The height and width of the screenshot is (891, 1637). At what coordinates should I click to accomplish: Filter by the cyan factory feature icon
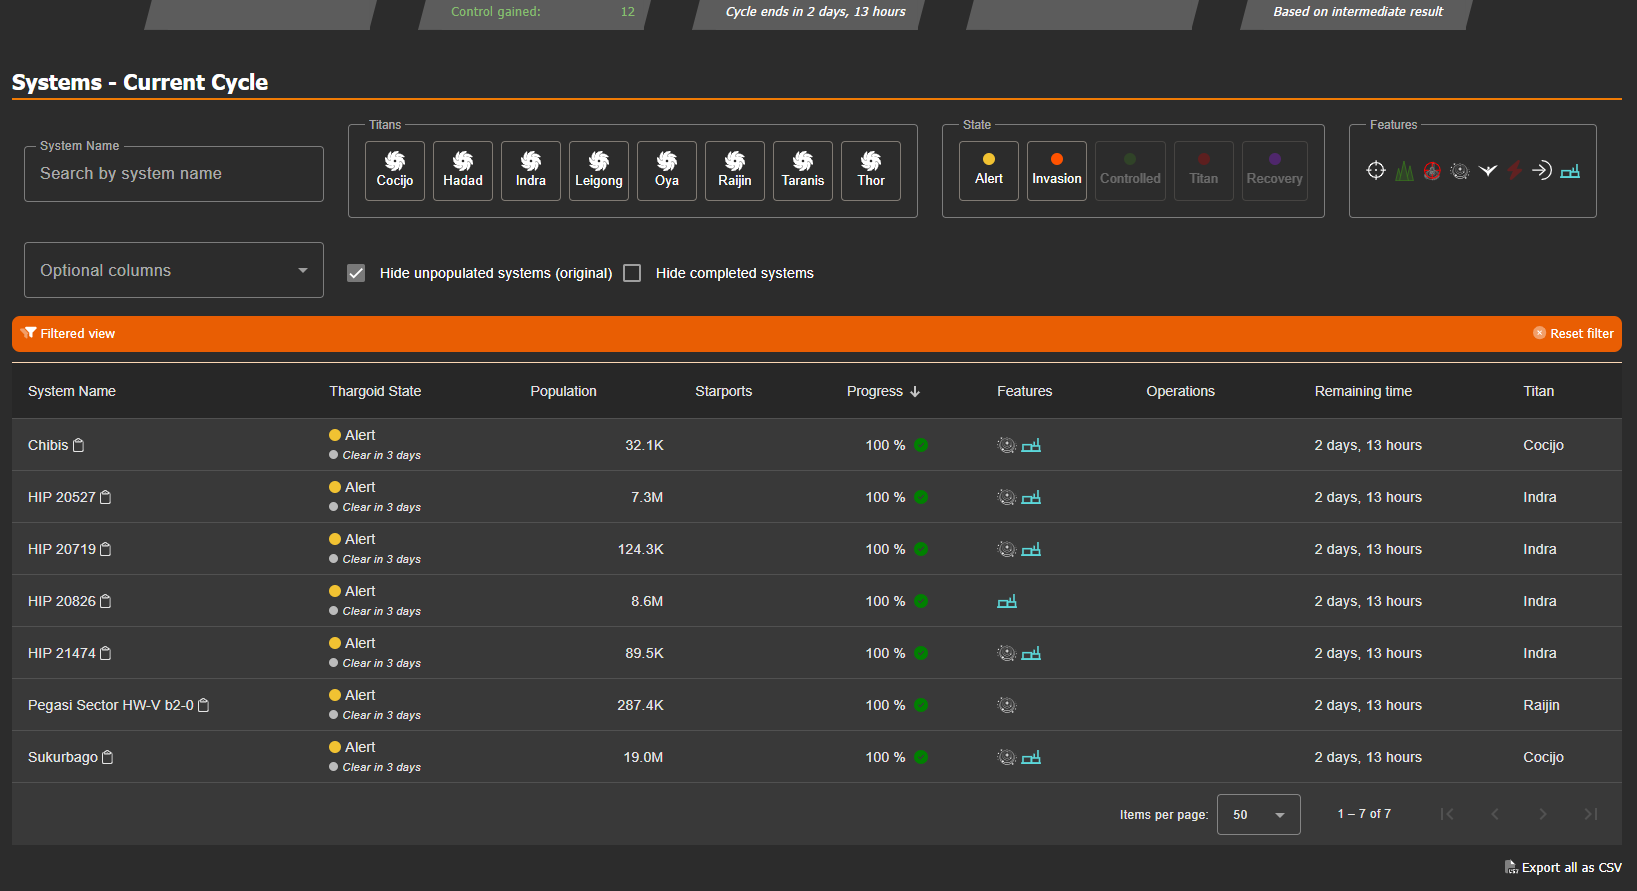pos(1570,171)
